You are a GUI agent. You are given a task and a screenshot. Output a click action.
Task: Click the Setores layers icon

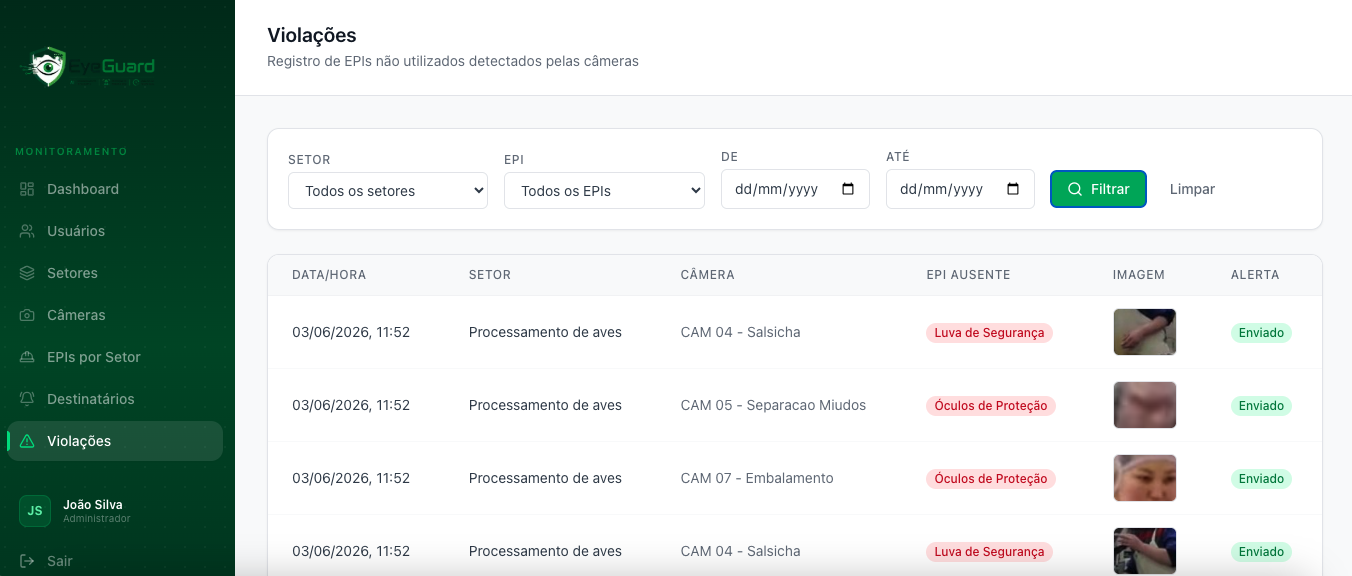[27, 273]
